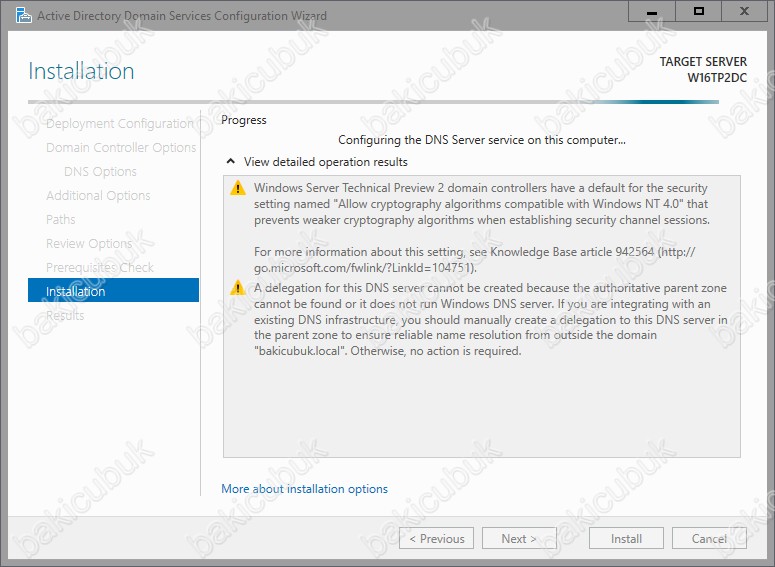Image resolution: width=775 pixels, height=567 pixels.
Task: Click the Progress label
Action: [244, 120]
